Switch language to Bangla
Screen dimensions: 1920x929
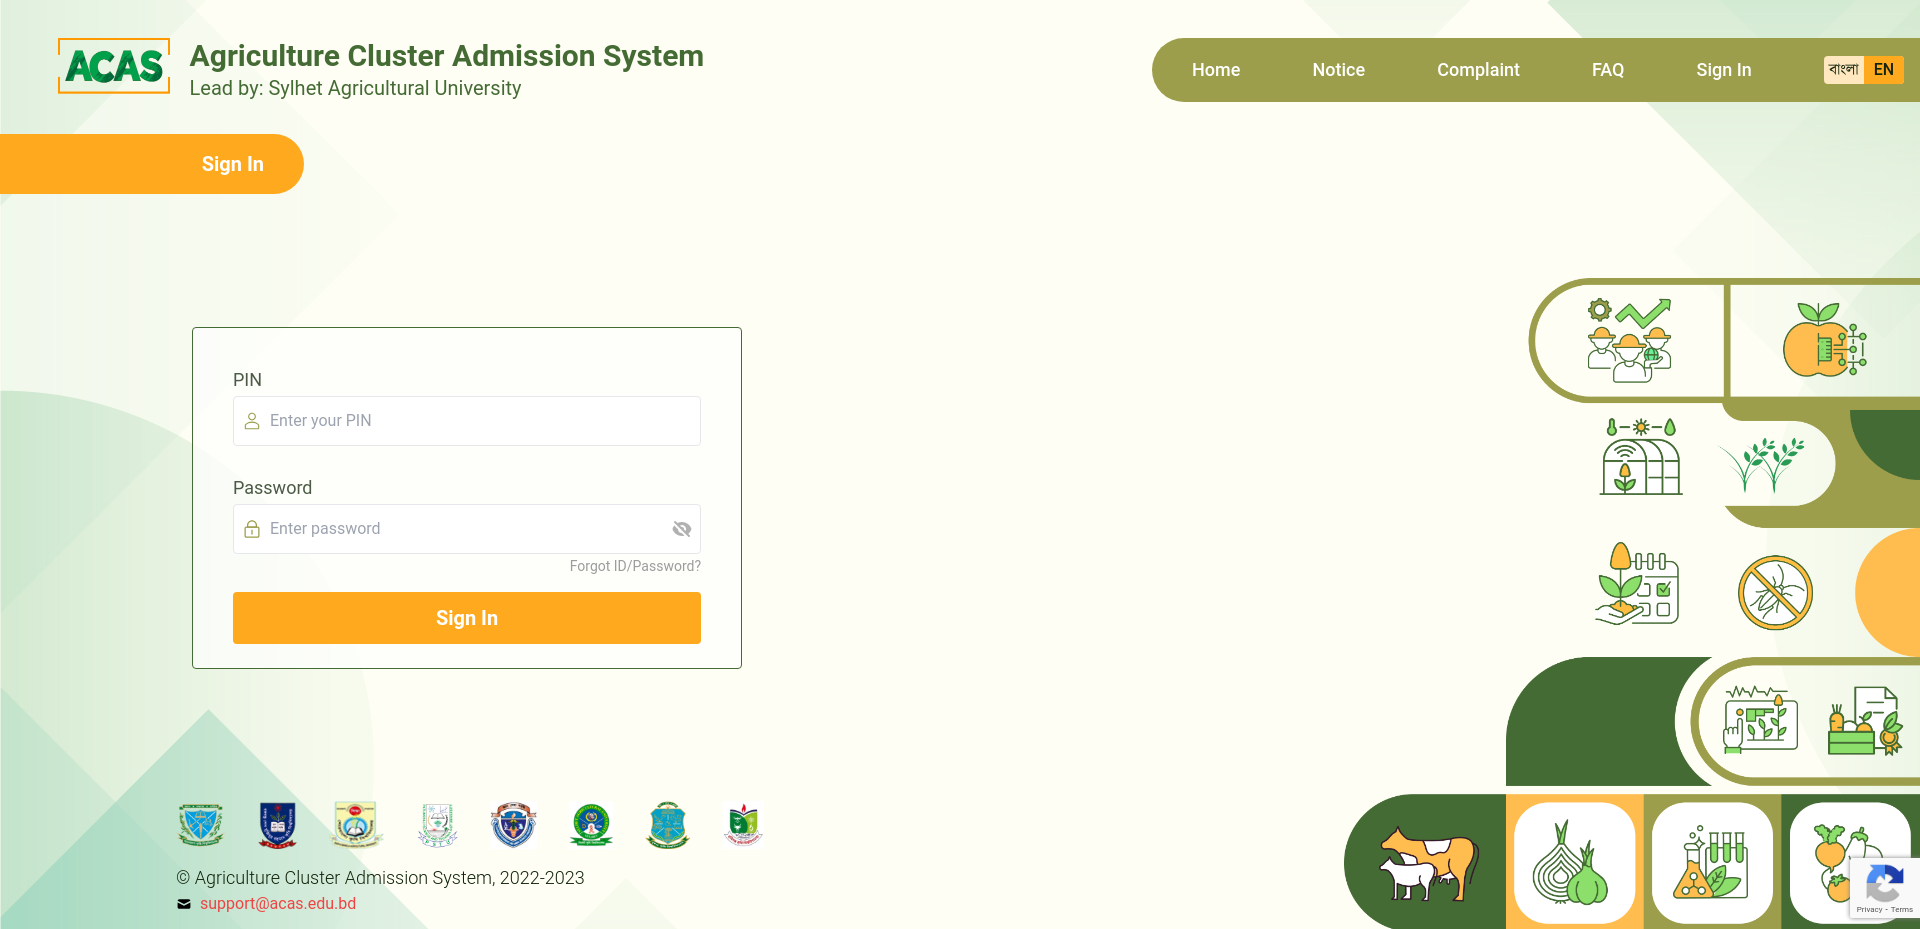pos(1843,70)
